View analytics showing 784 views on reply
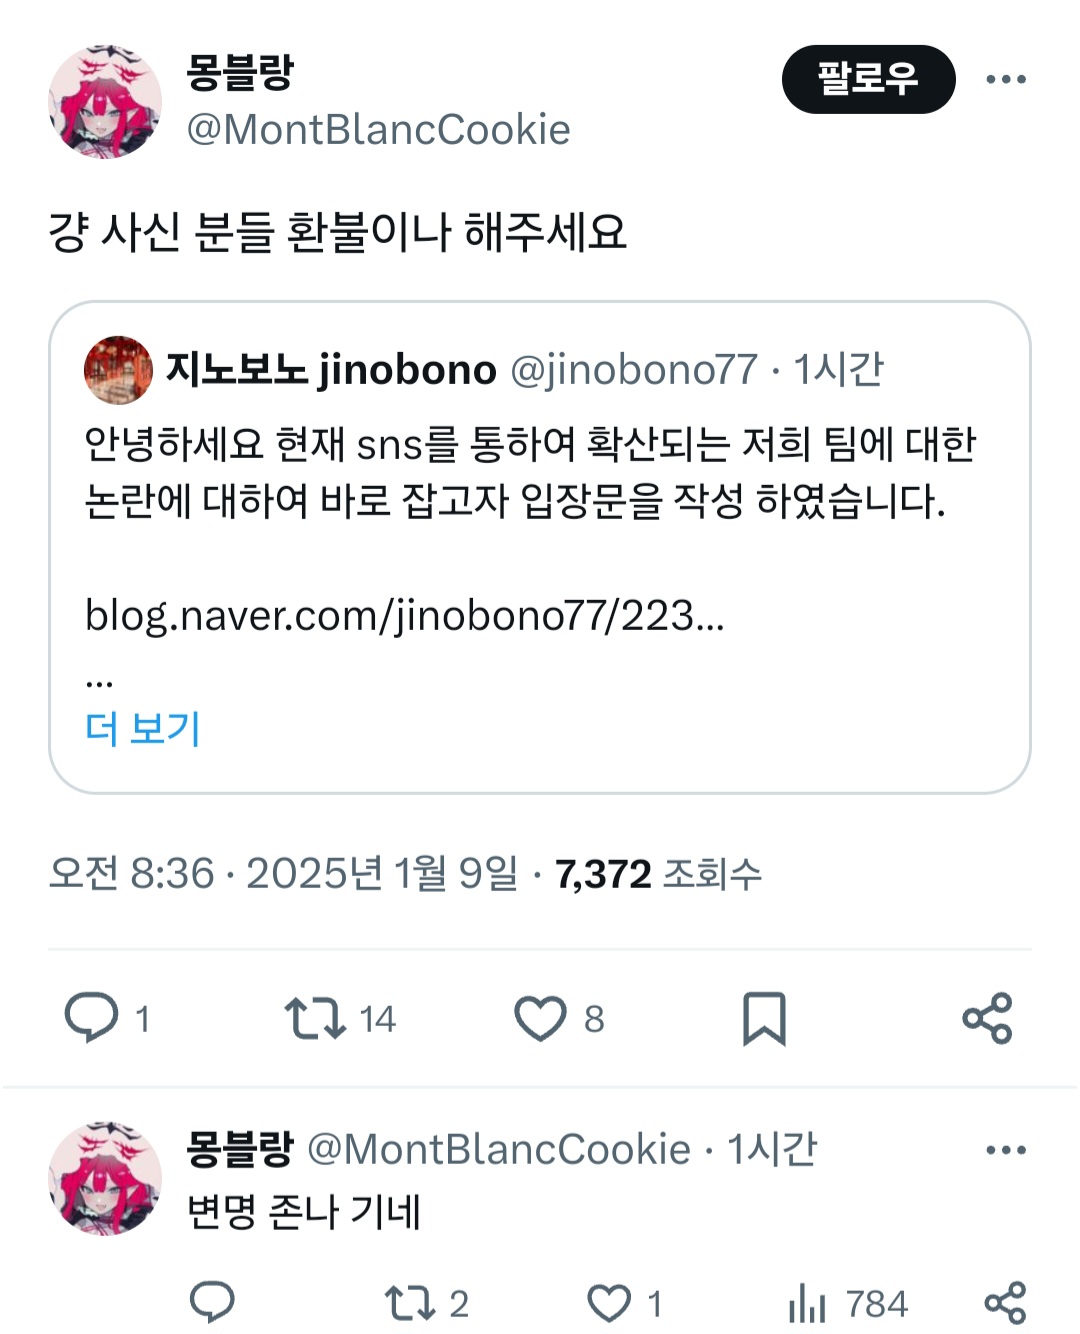This screenshot has height=1334, width=1080. pyautogui.click(x=808, y=1303)
